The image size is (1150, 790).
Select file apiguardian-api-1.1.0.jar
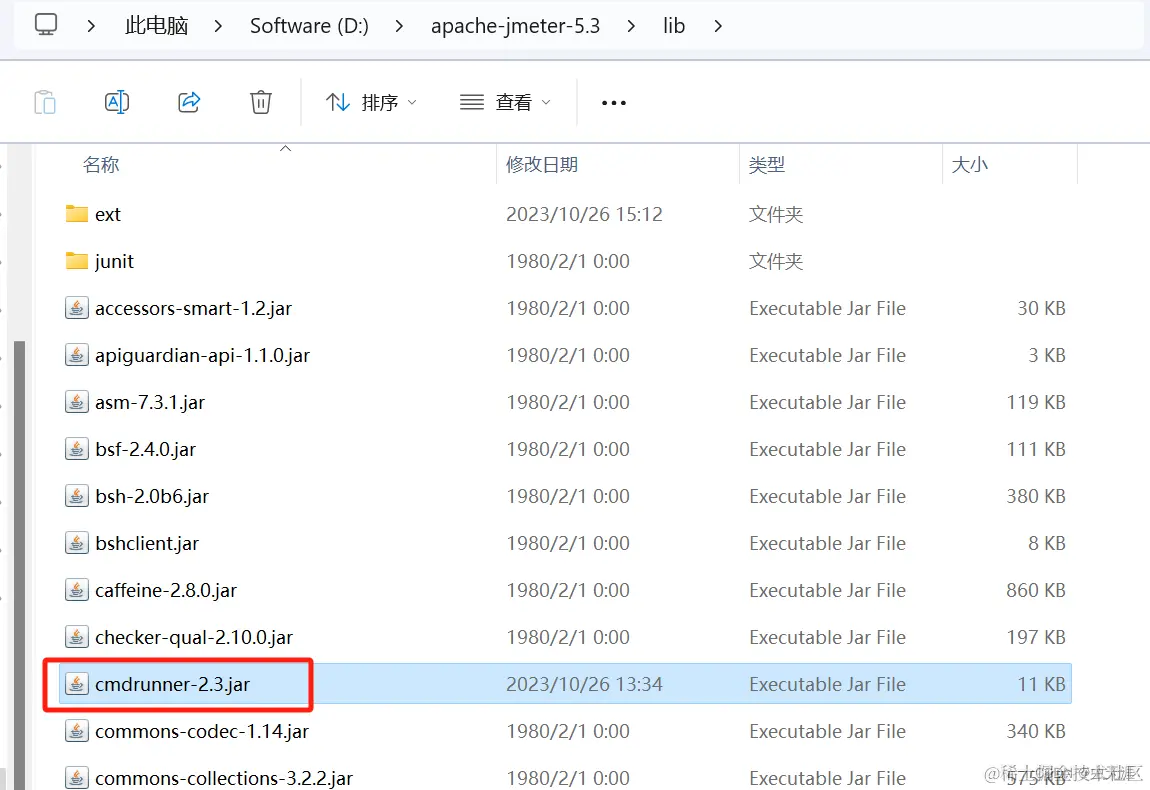202,356
